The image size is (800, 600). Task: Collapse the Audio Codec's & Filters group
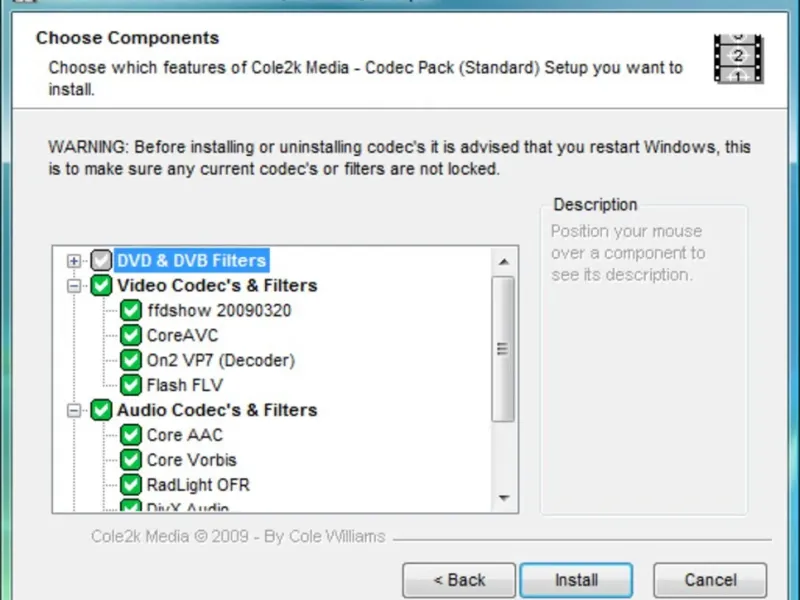(73, 410)
